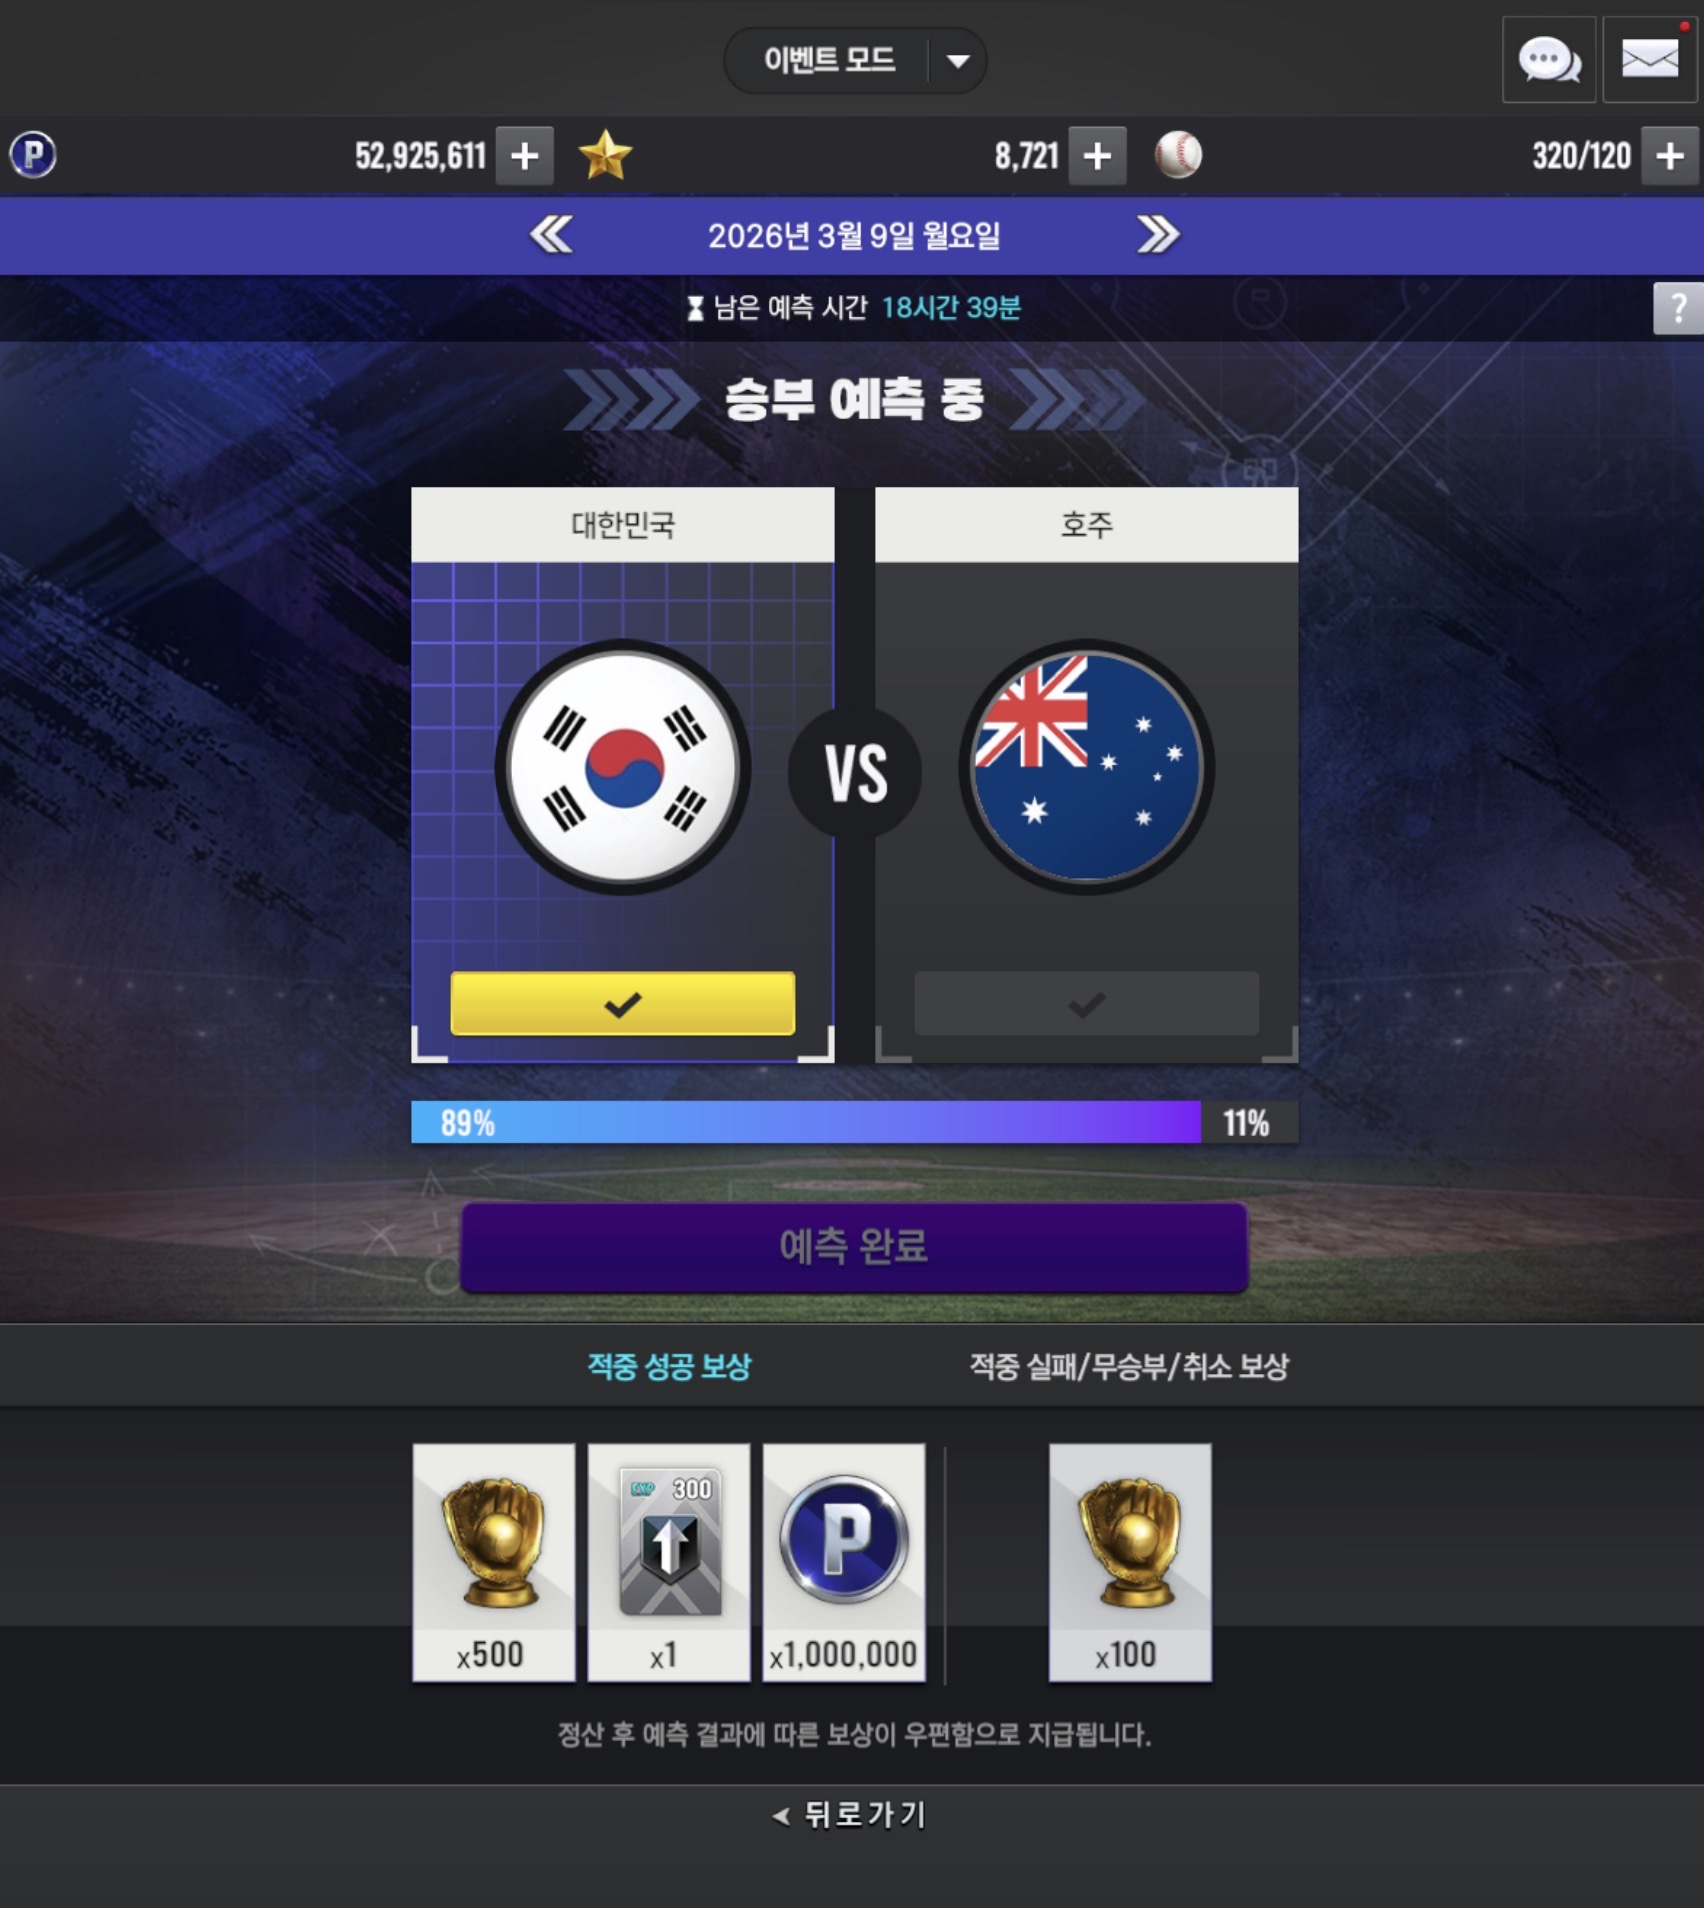1704x1908 pixels.
Task: Click the 예측 완료 button
Action: 854,1247
